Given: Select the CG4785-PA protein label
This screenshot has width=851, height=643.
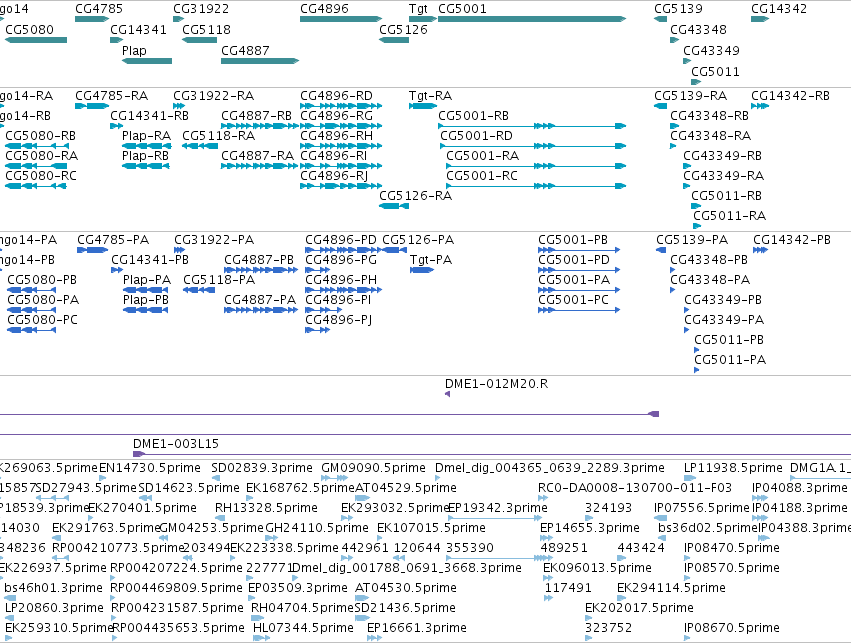Looking at the screenshot, I should [113, 240].
